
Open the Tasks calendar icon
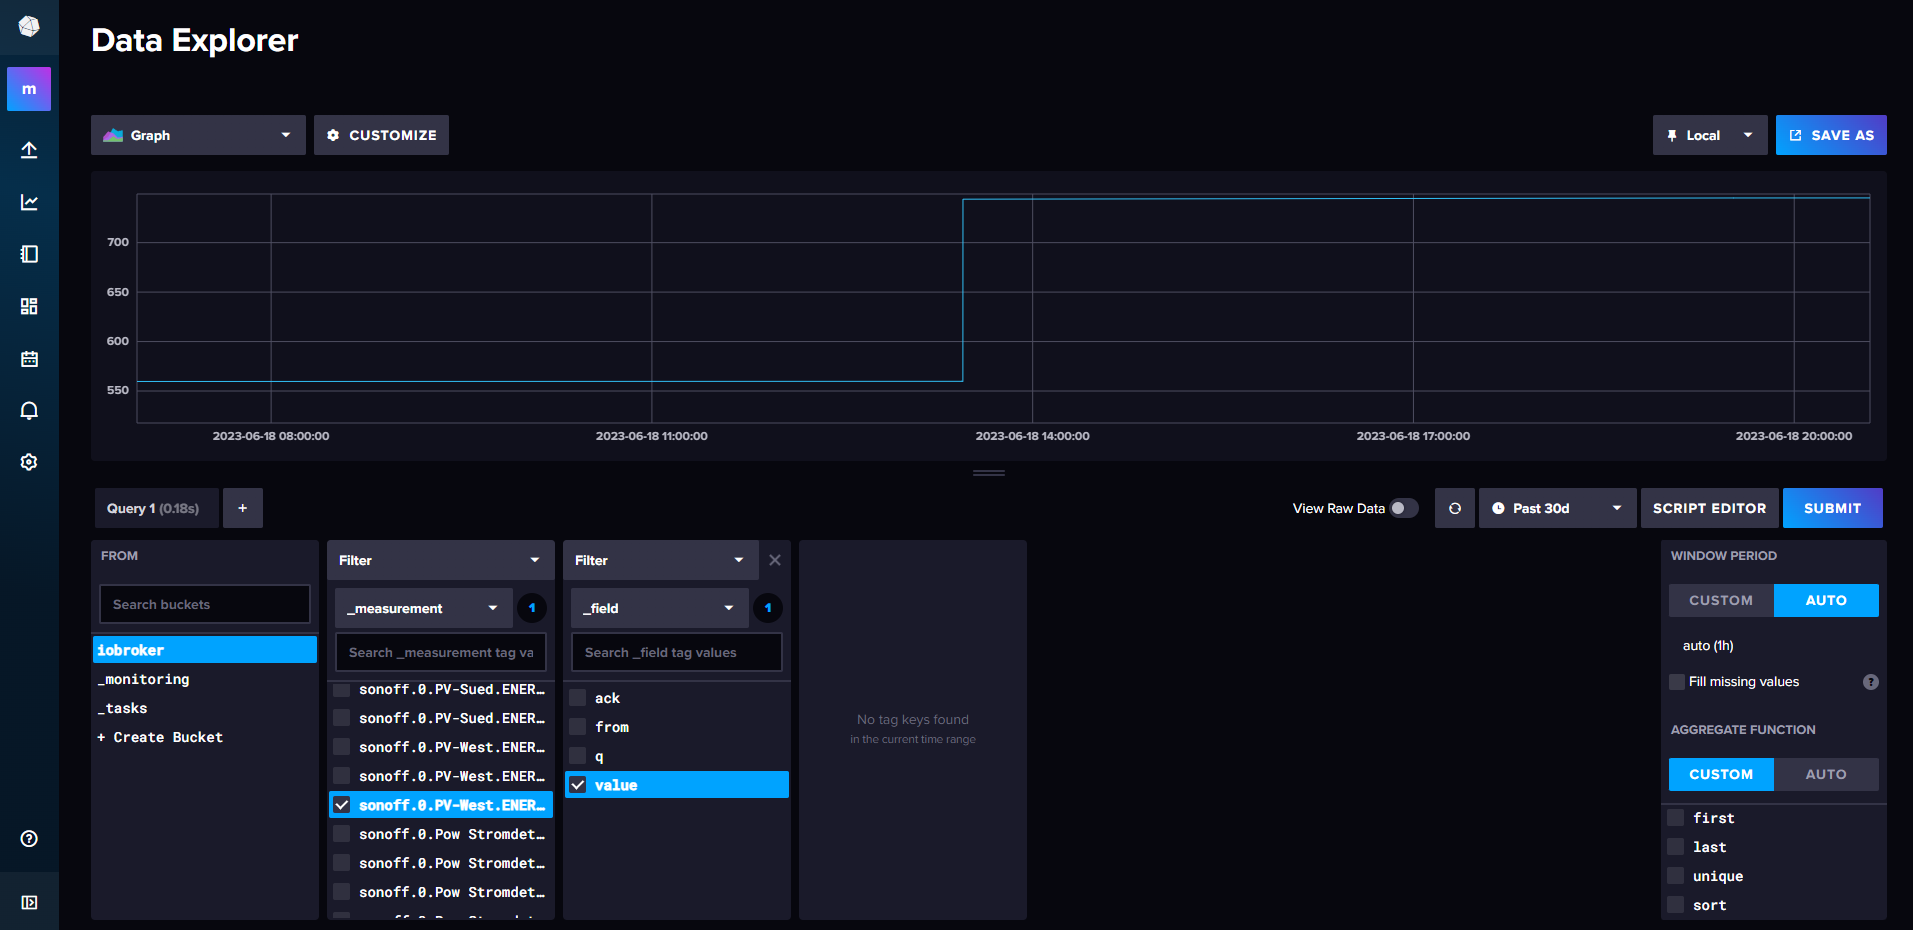click(29, 358)
